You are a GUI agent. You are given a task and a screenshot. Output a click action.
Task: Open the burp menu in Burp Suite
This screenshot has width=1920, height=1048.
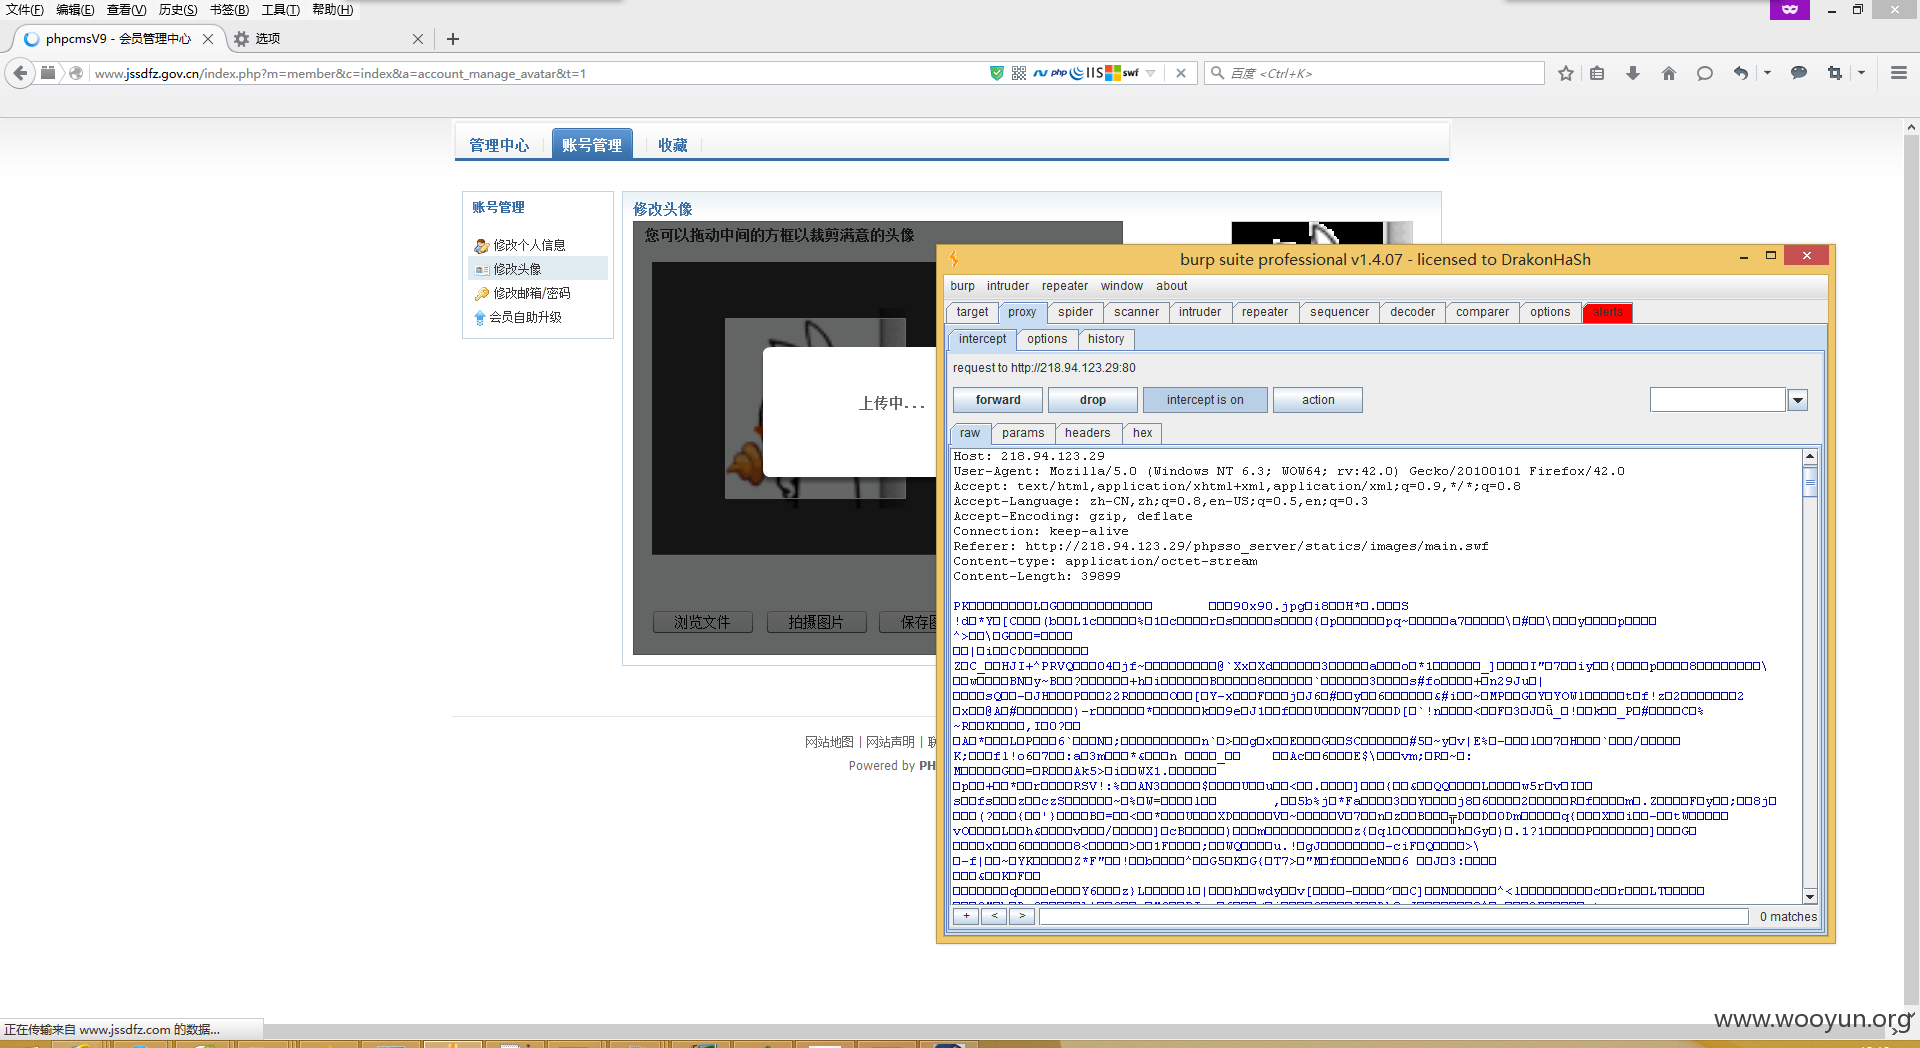coord(962,286)
